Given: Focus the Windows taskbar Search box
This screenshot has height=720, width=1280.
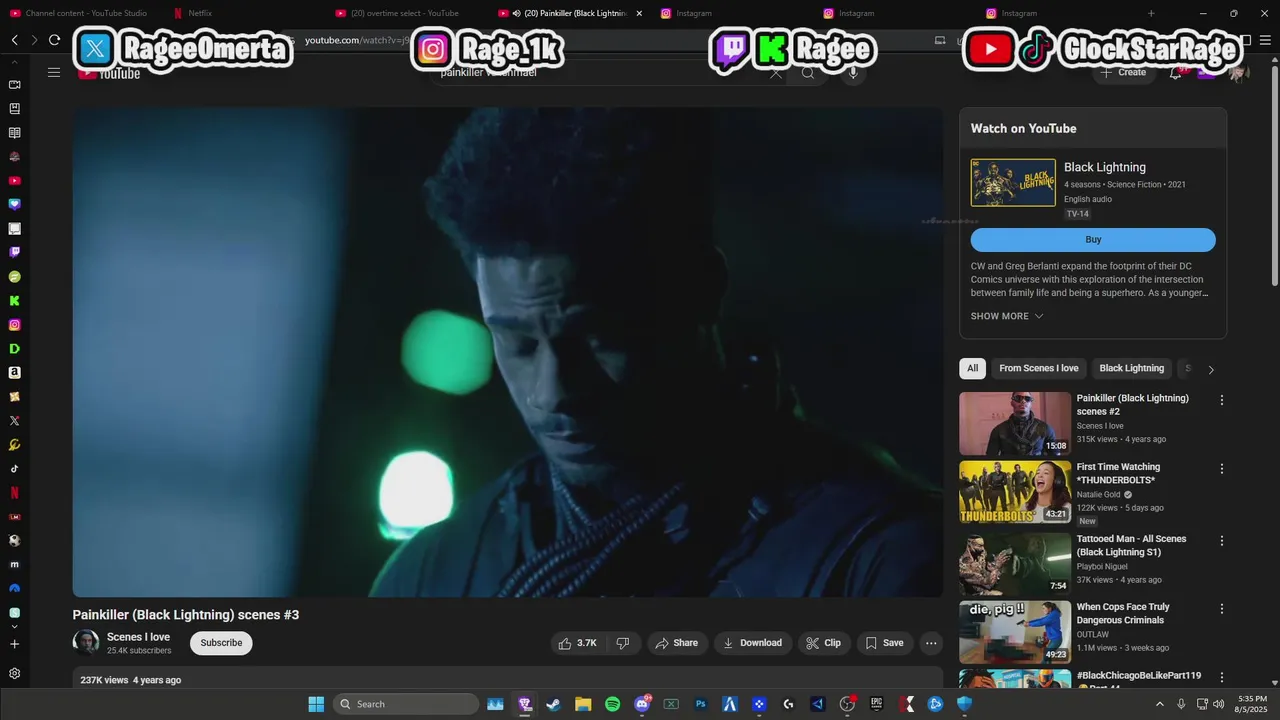Looking at the screenshot, I should pyautogui.click(x=406, y=704).
